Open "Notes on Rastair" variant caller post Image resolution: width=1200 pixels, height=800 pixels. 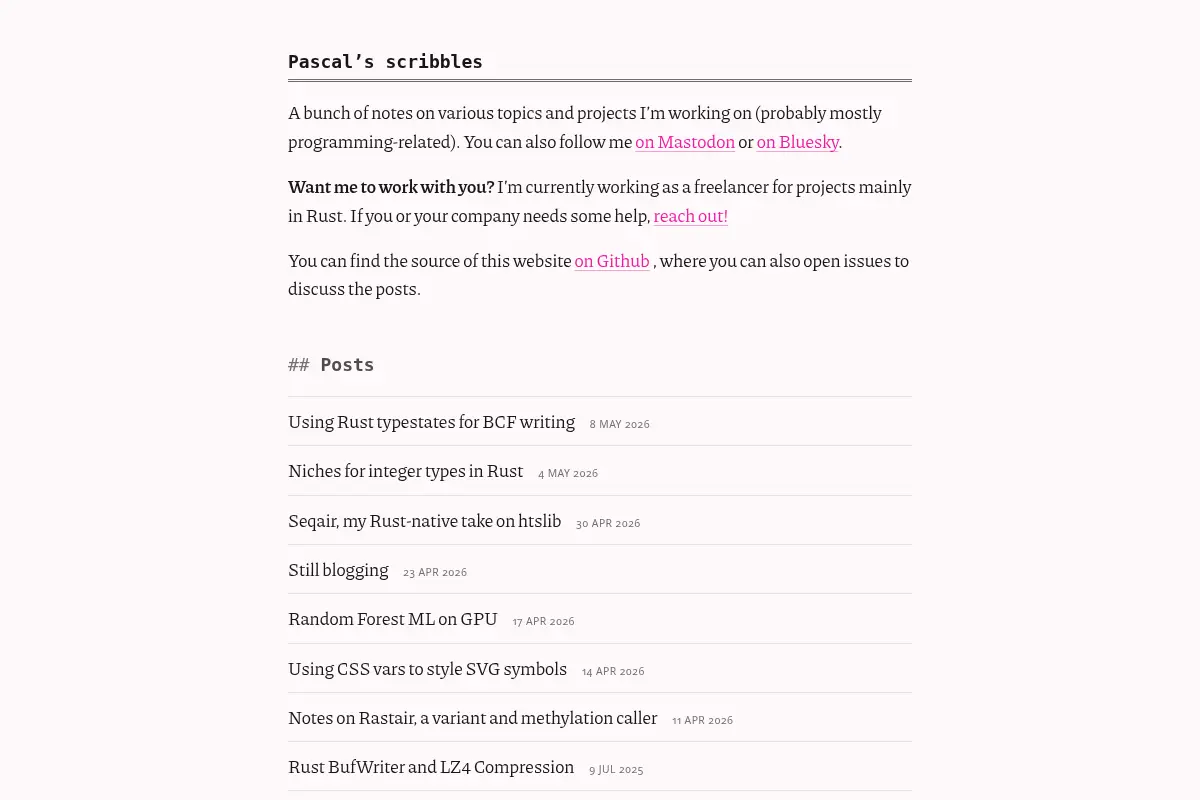click(x=473, y=718)
